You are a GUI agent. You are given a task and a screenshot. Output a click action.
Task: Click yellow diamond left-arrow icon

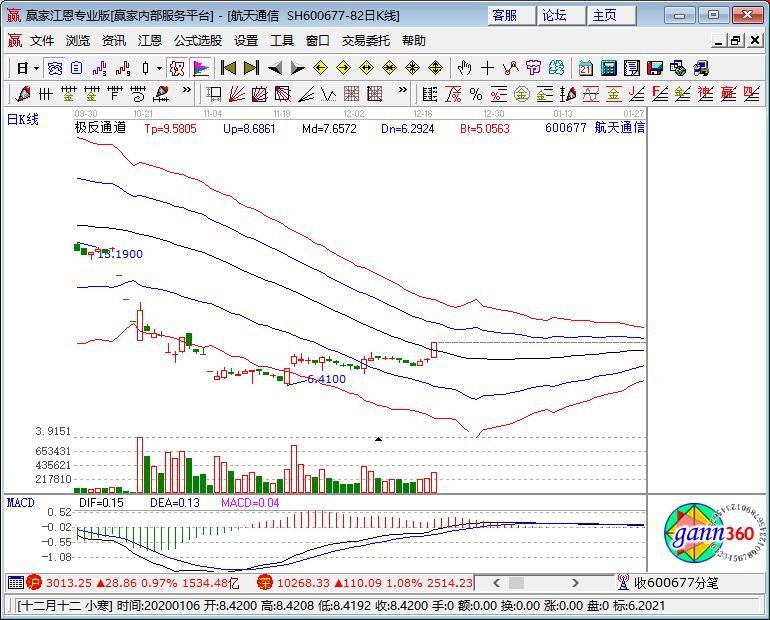(321, 68)
